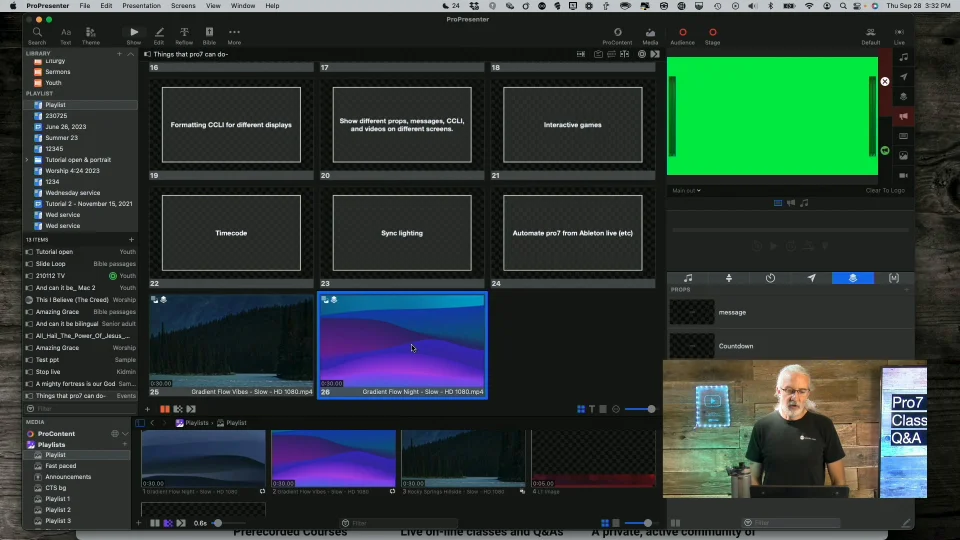960x540 pixels.
Task: Switch to the audio bin tab
Action: coord(688,278)
